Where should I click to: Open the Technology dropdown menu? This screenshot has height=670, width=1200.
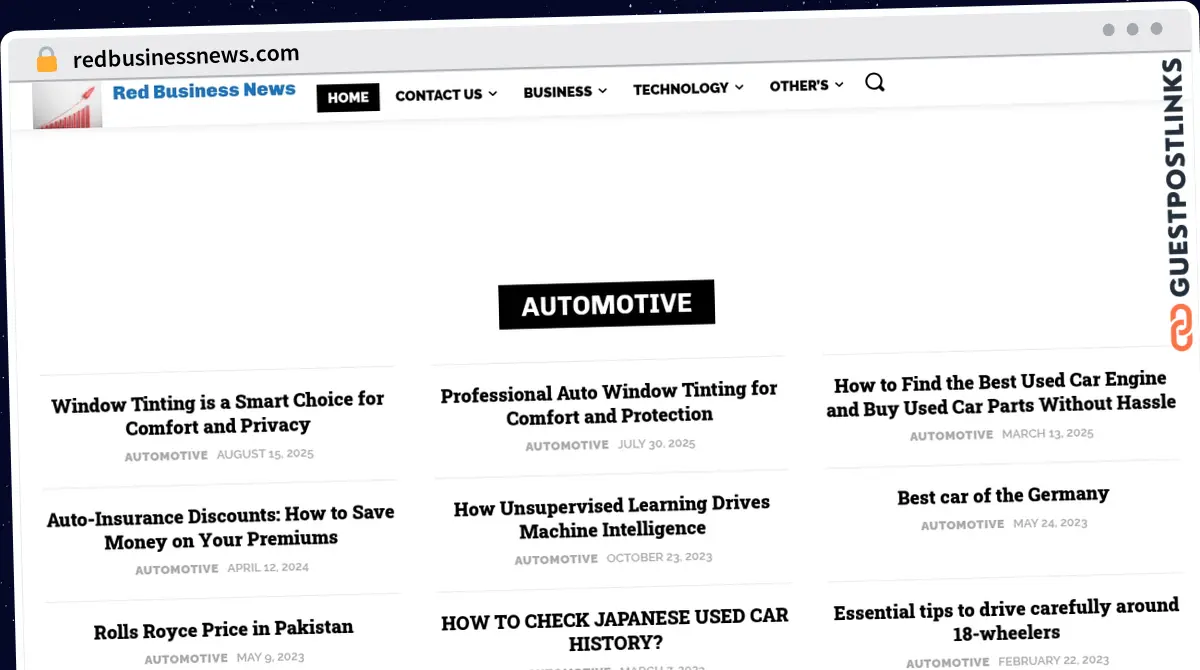pos(688,88)
